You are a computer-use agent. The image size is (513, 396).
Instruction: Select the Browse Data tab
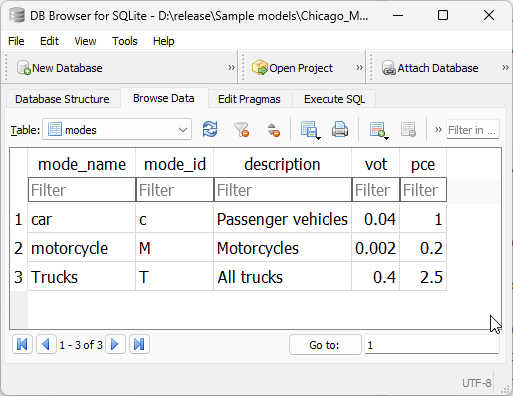point(164,98)
